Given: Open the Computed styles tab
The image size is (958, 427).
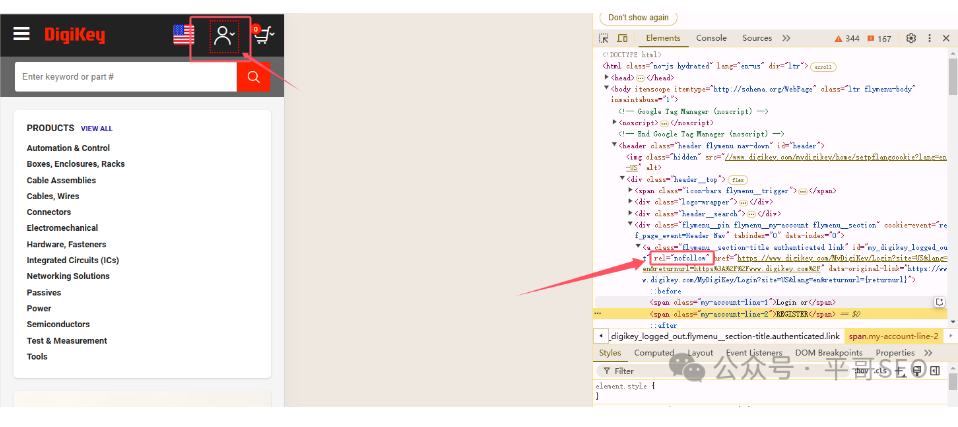Looking at the screenshot, I should click(x=654, y=353).
